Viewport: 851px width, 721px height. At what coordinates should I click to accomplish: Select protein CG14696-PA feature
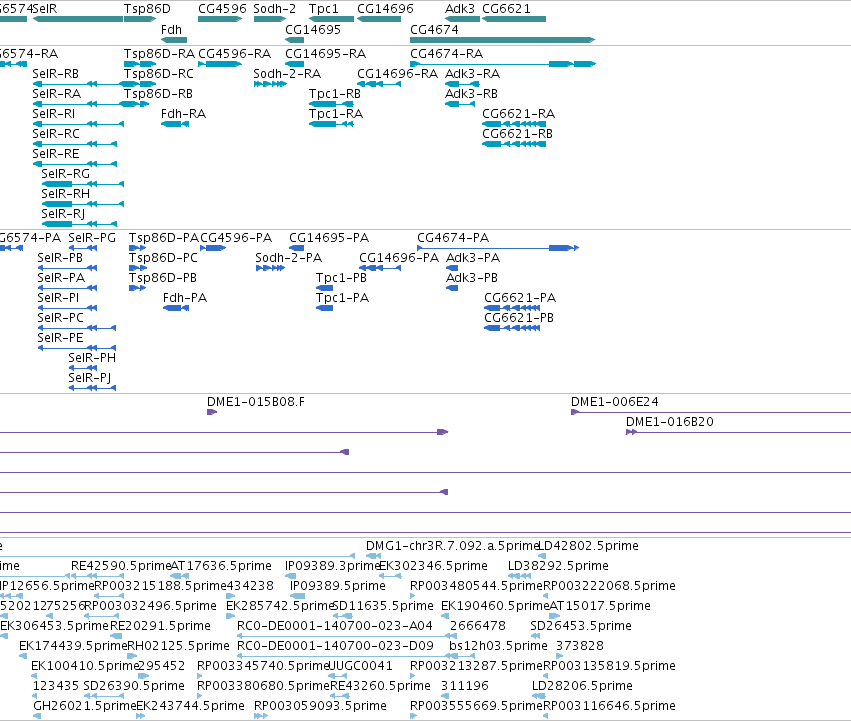pyautogui.click(x=380, y=268)
